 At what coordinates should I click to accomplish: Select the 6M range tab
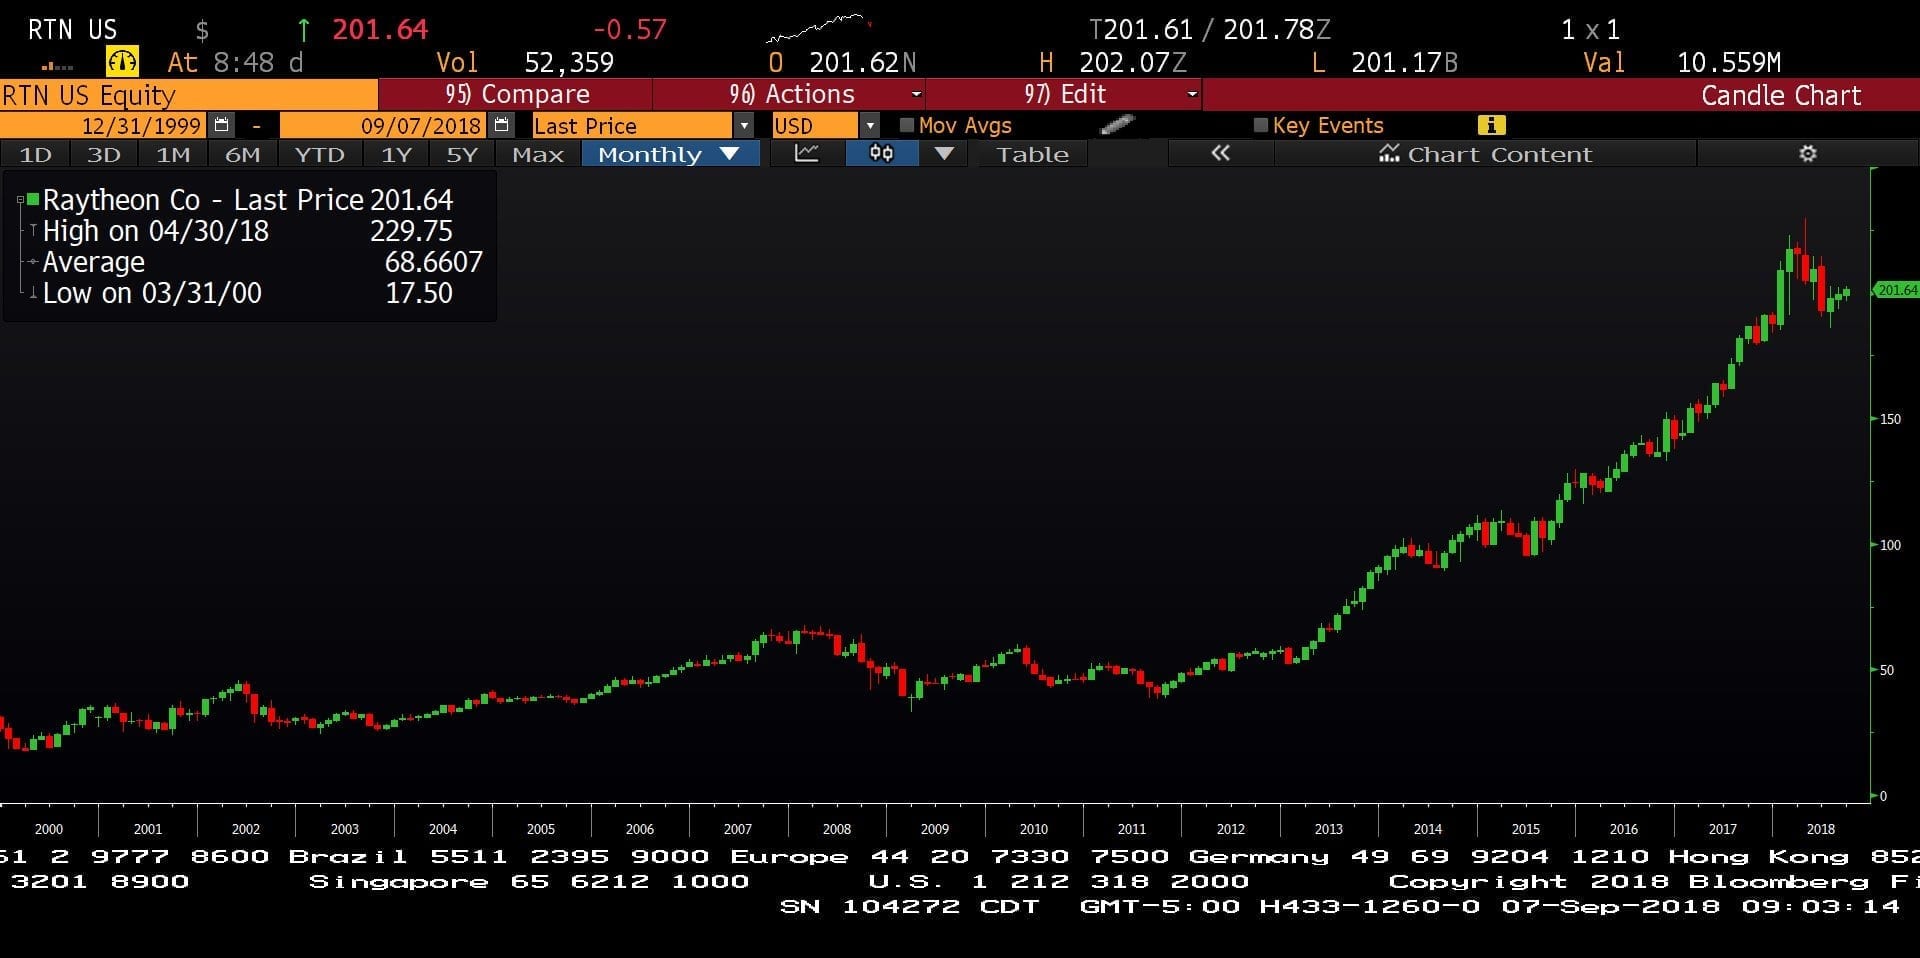242,154
